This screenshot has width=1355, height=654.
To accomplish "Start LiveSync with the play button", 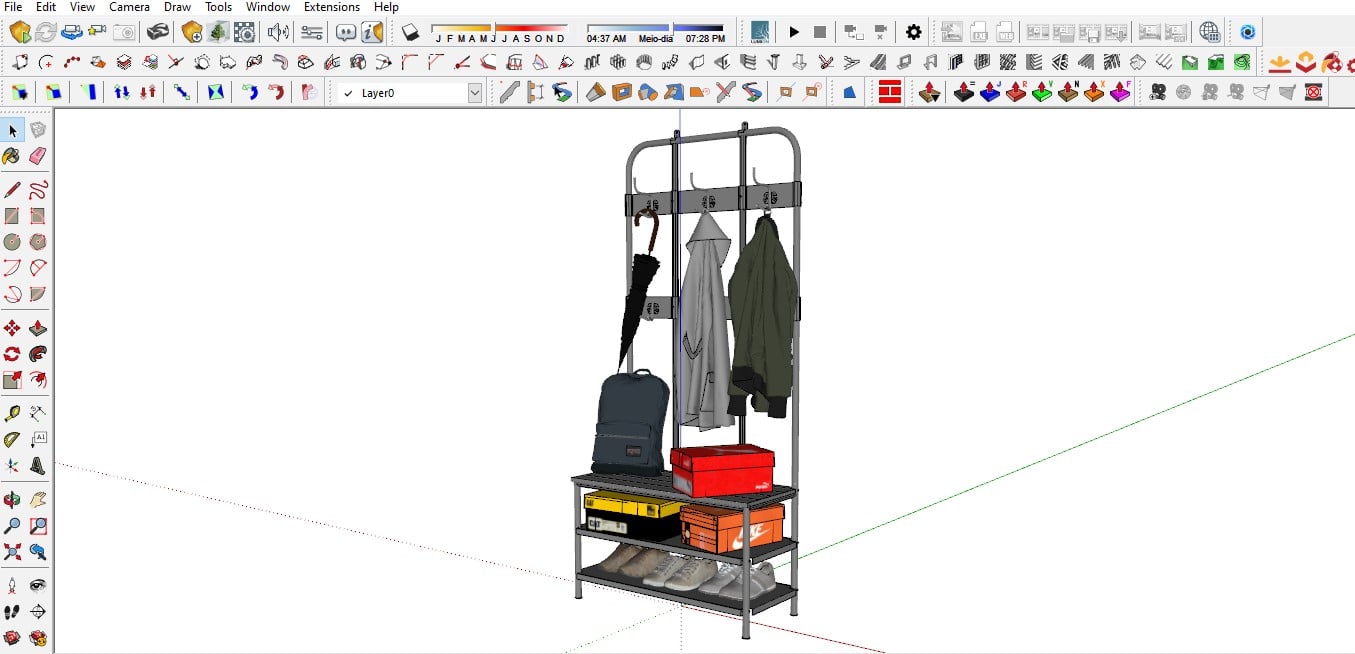I will [794, 32].
